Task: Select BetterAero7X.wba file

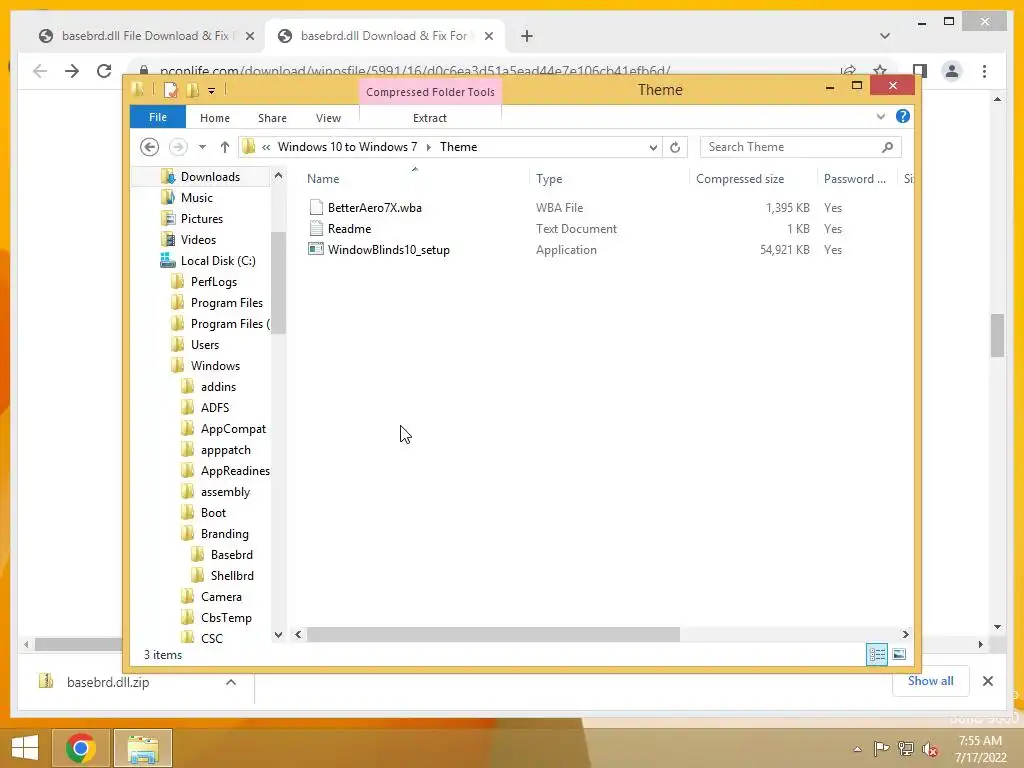Action: 374,208
